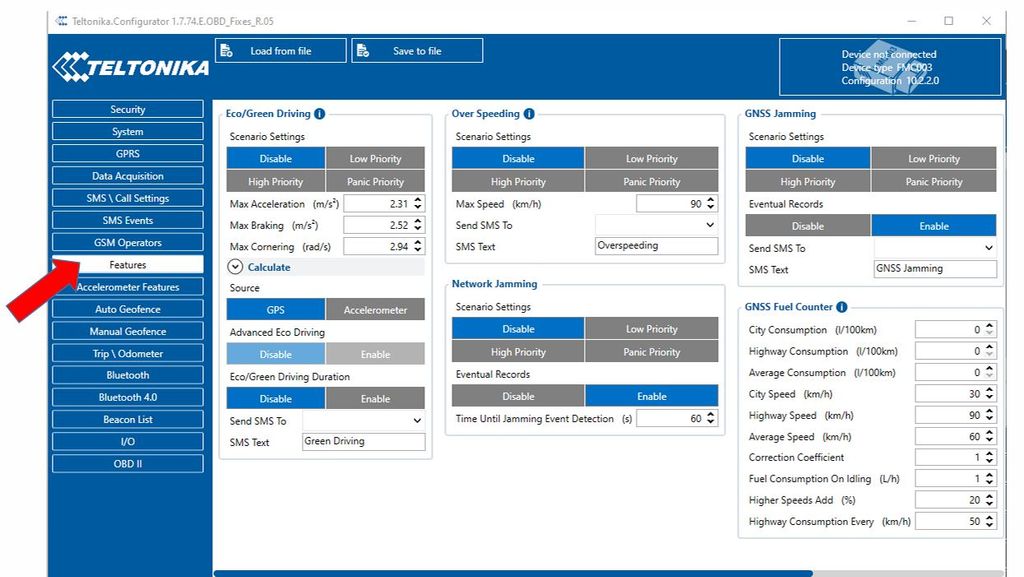Image resolution: width=1024 pixels, height=577 pixels.
Task: Set Eco/Green Driving scenario to Low Priority
Action: (375, 159)
